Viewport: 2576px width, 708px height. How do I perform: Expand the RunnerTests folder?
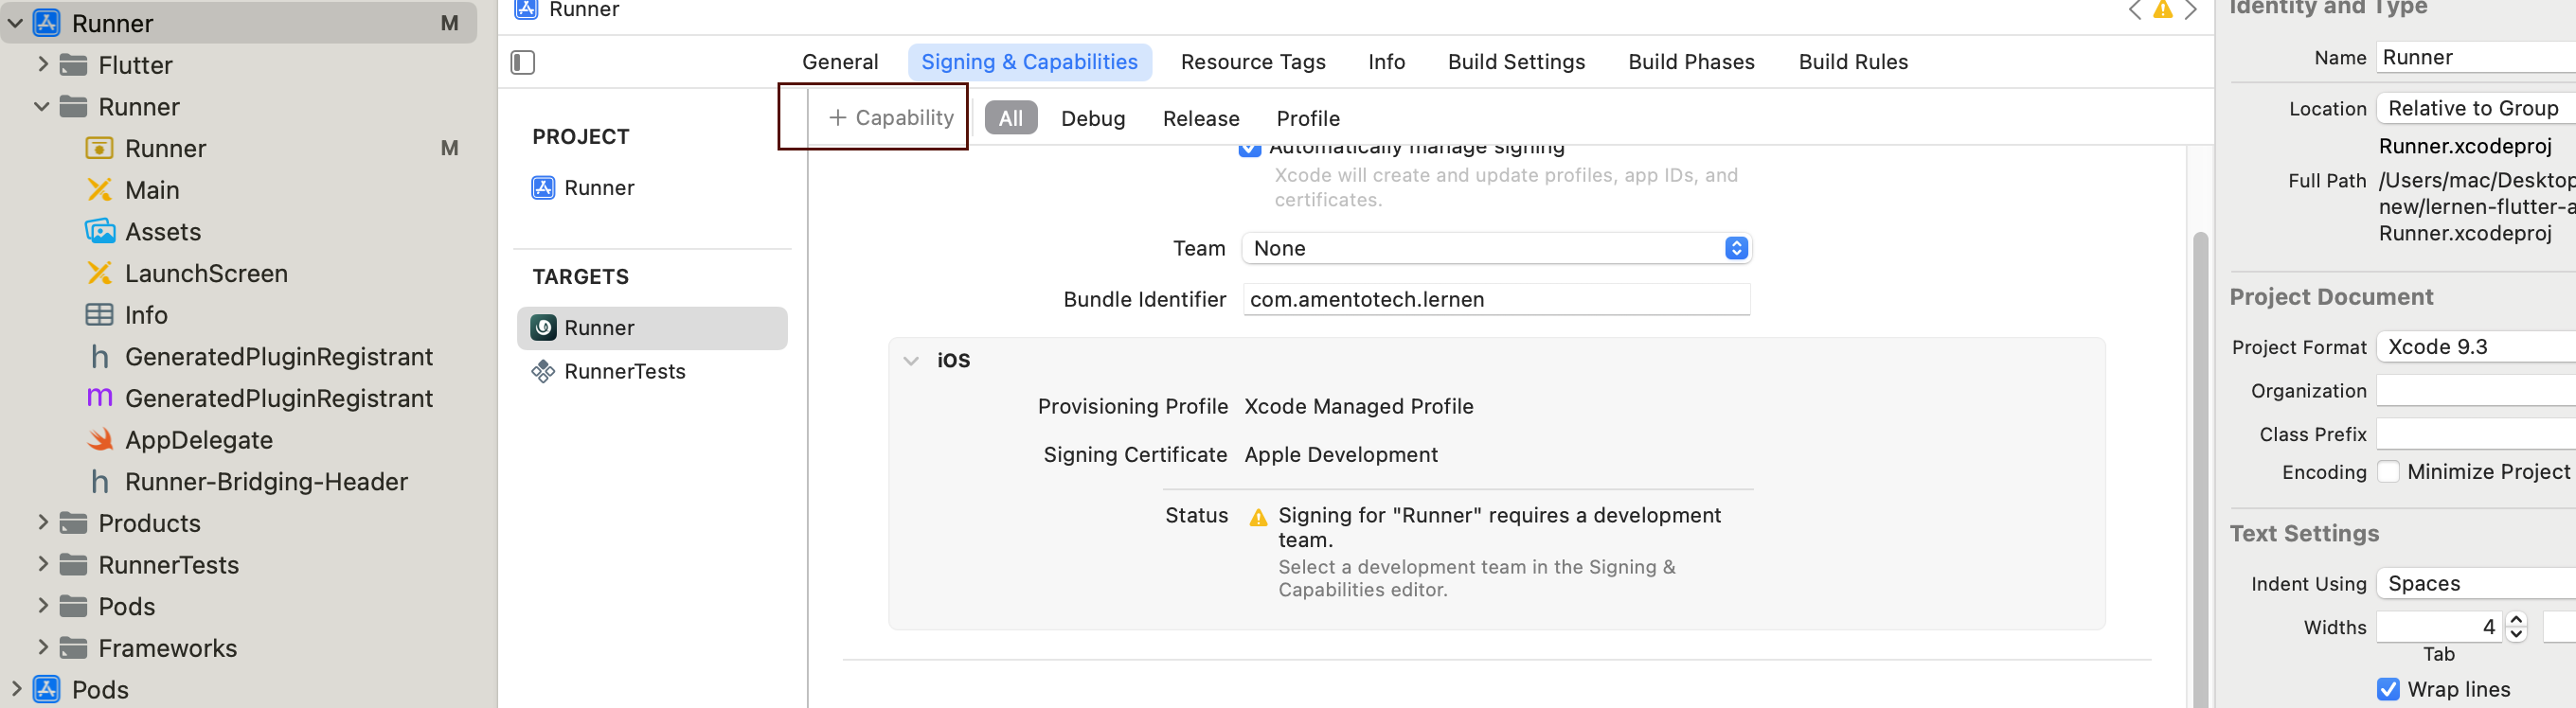(42, 564)
